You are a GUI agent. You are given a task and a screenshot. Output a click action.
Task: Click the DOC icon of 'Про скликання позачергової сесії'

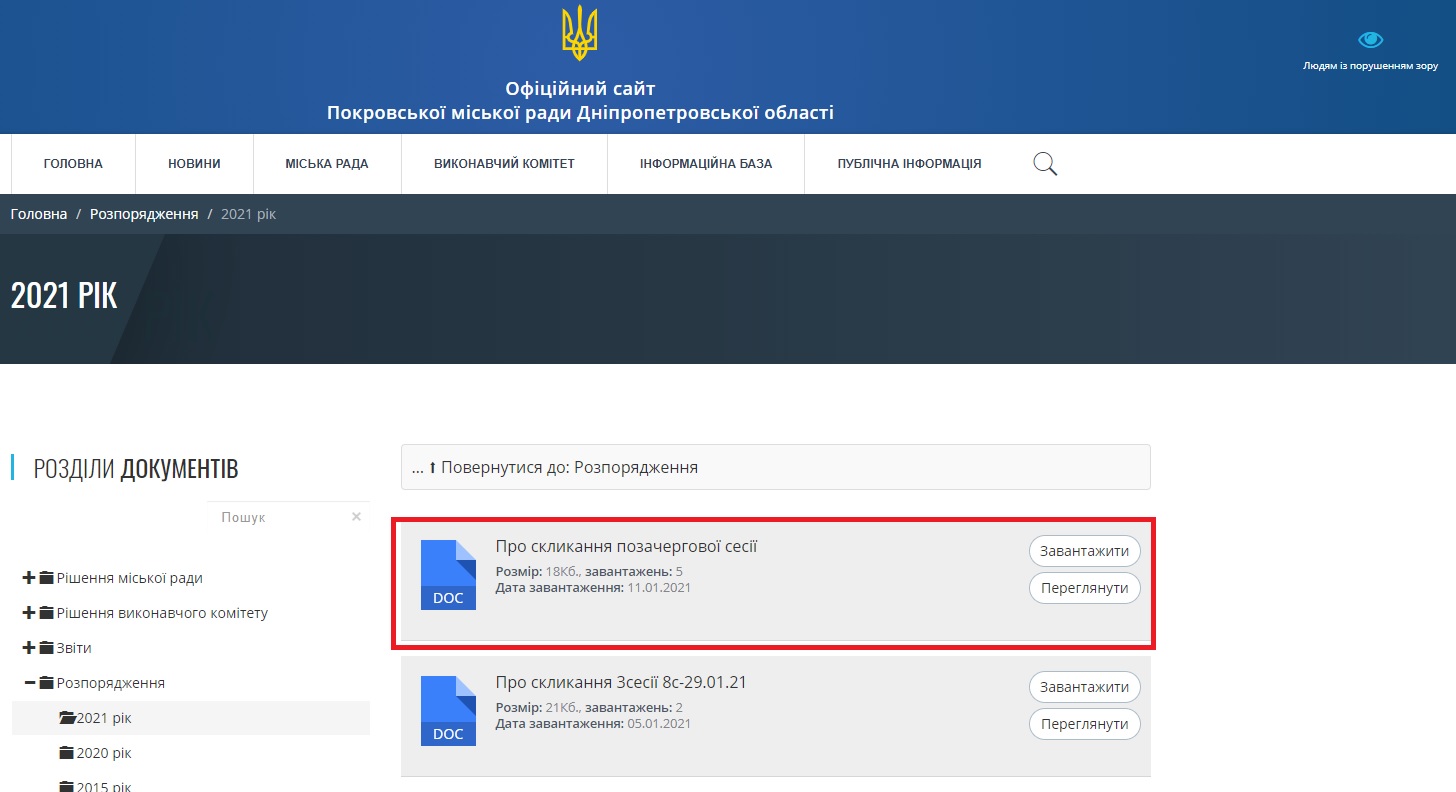click(447, 575)
